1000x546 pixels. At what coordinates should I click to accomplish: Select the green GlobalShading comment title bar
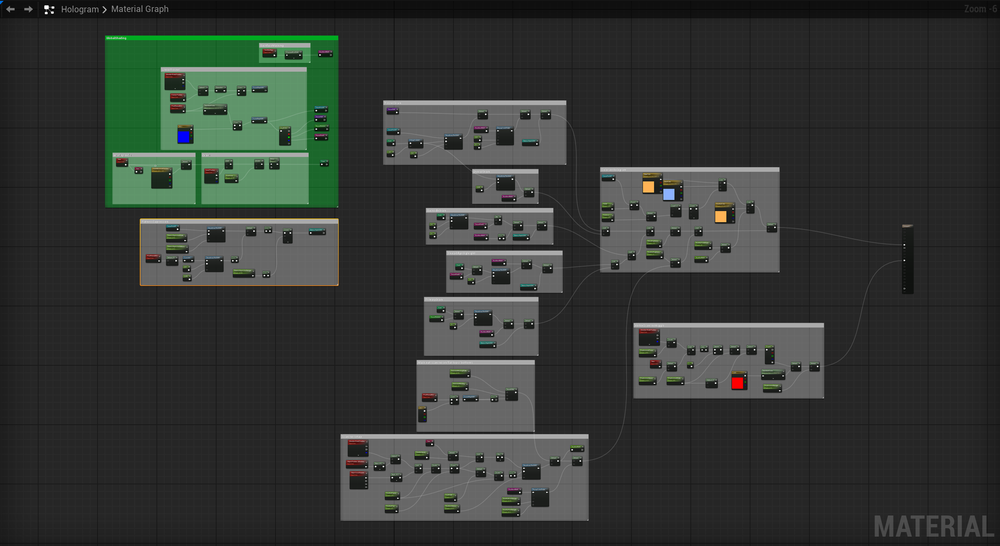tap(221, 38)
